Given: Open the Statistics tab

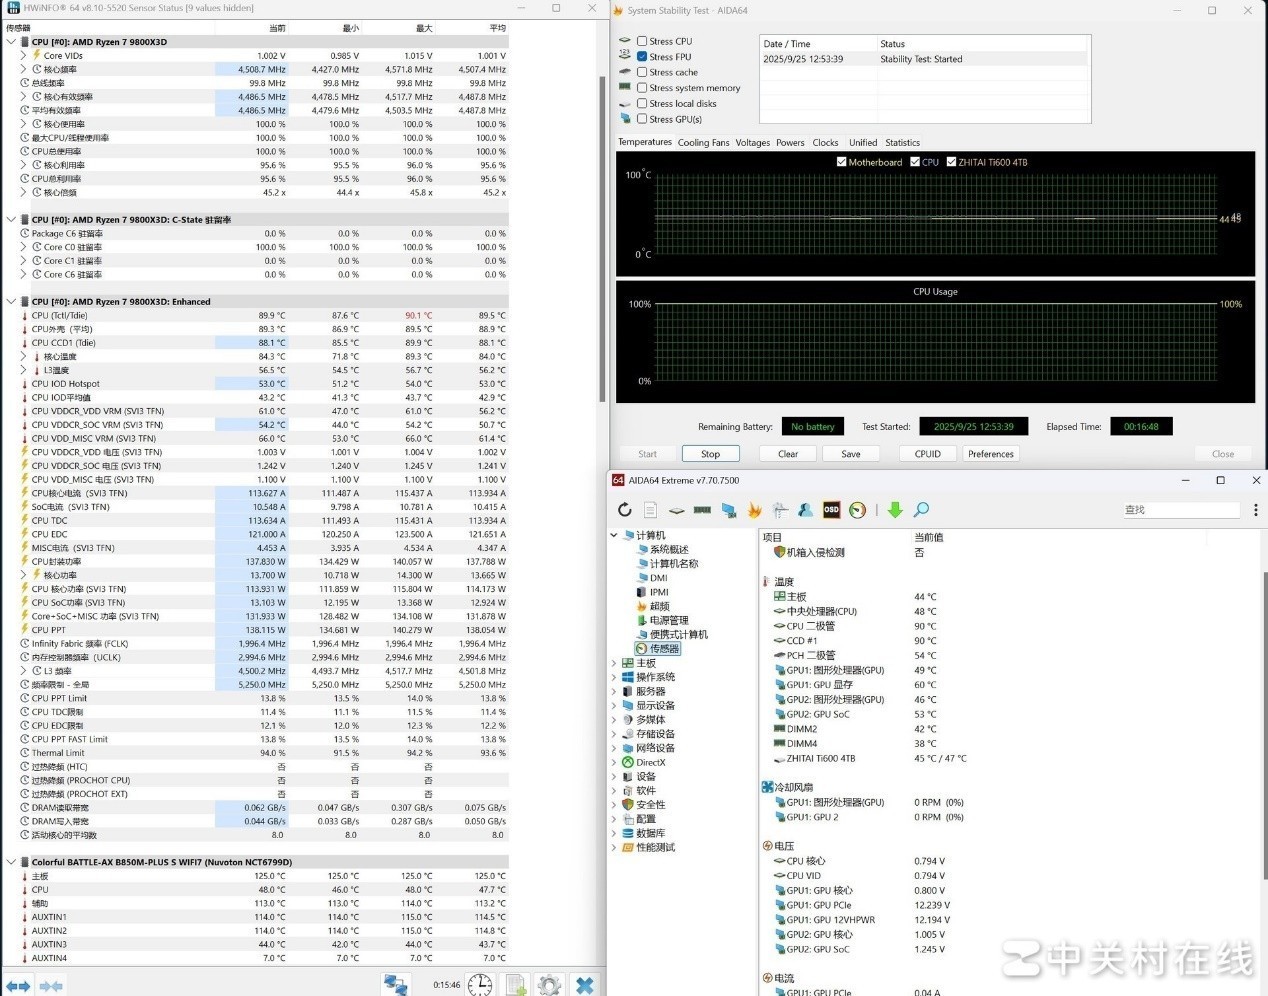Looking at the screenshot, I should pyautogui.click(x=902, y=143).
